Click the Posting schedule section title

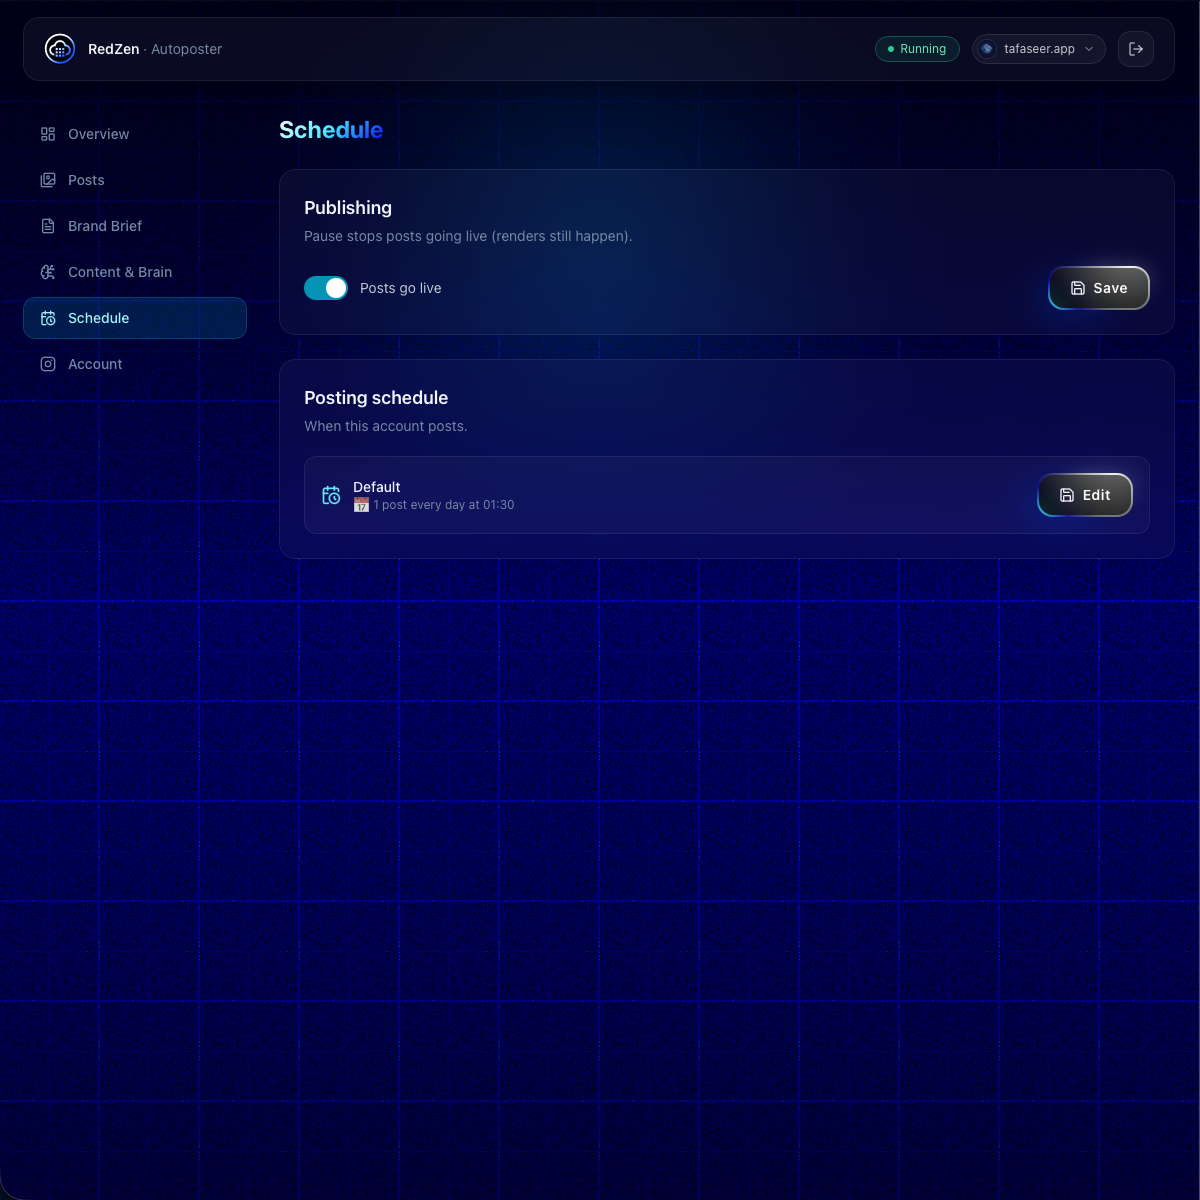click(376, 398)
